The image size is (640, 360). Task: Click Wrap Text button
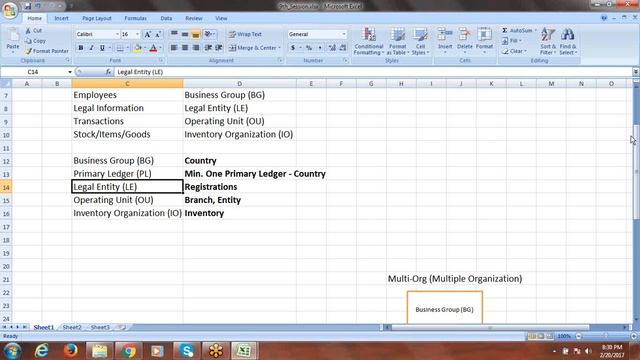pos(245,34)
